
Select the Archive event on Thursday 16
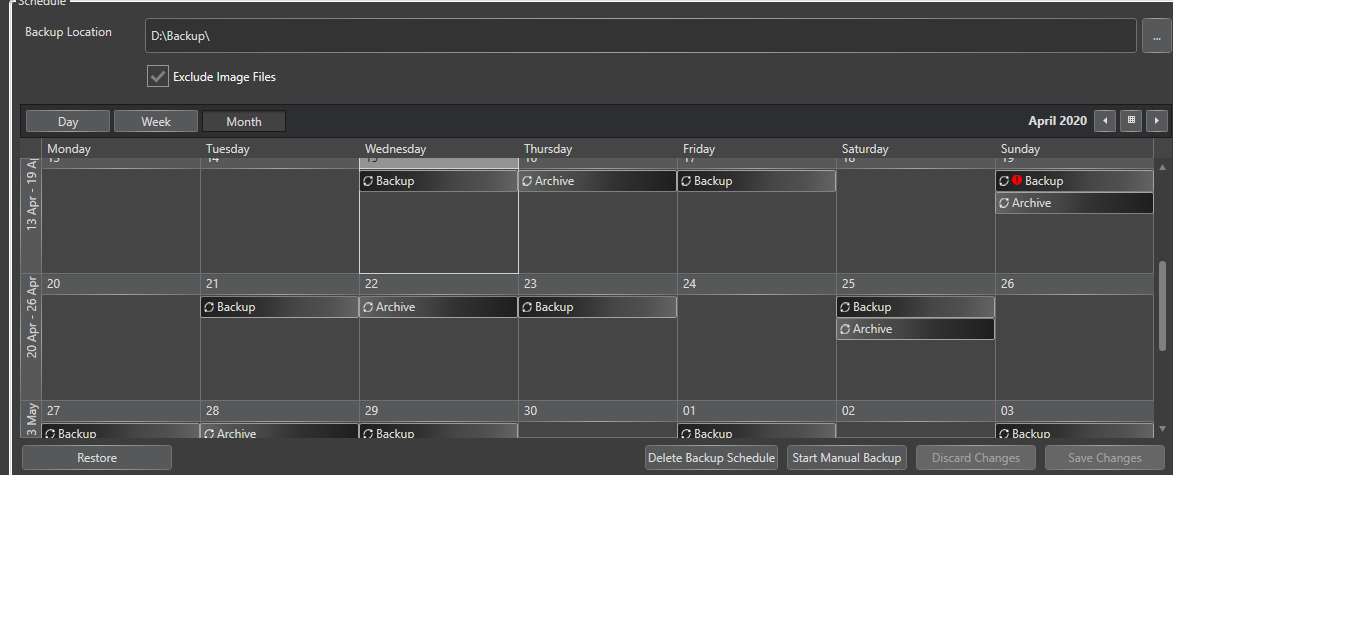(x=598, y=181)
